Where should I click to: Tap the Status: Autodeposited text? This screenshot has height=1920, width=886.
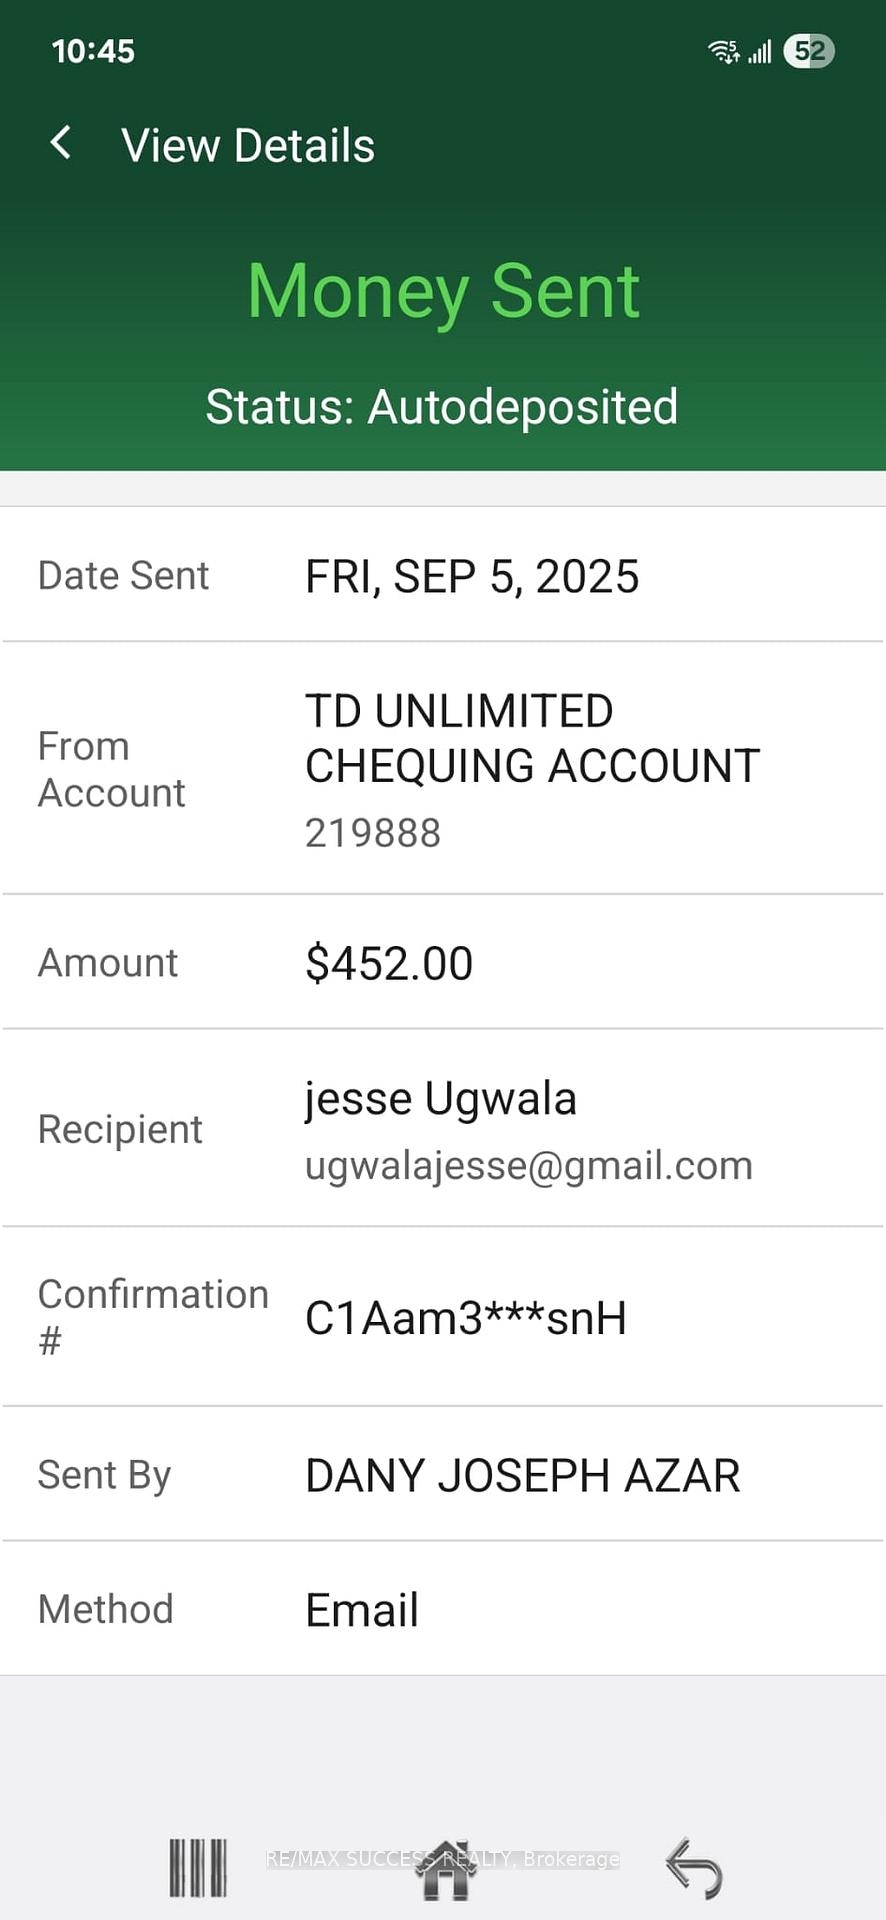pyautogui.click(x=441, y=407)
